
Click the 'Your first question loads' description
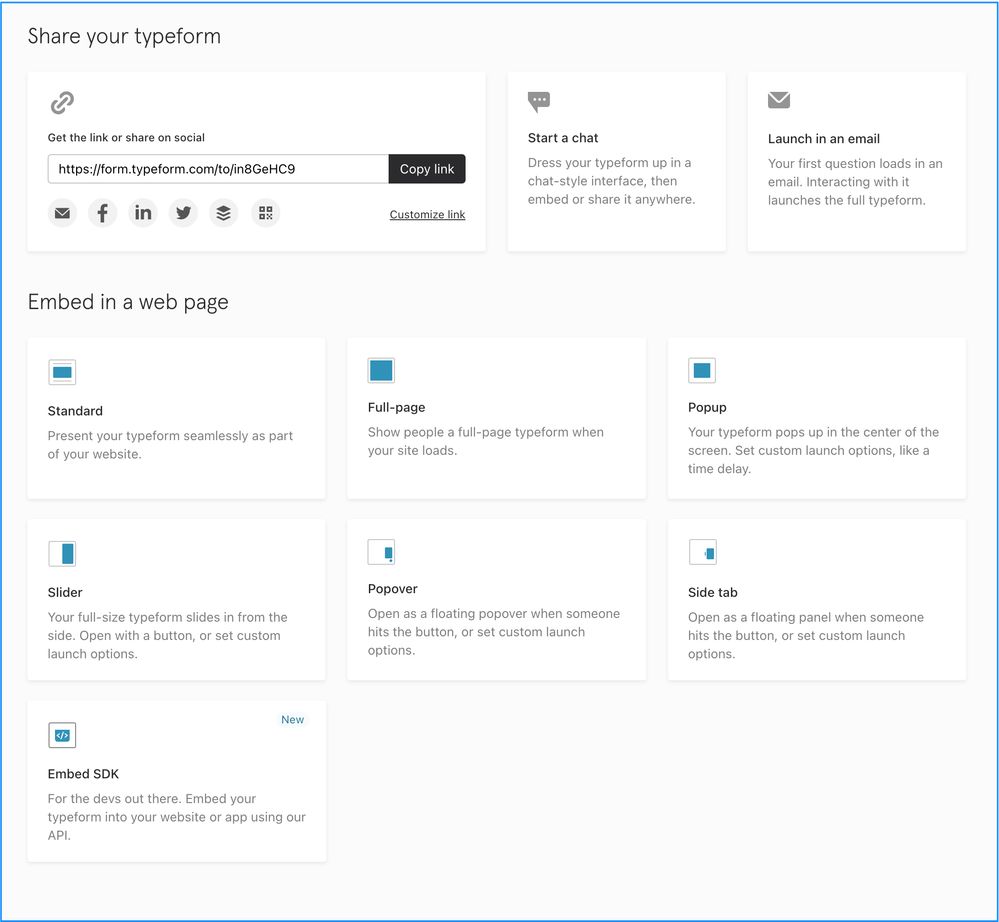tap(855, 182)
